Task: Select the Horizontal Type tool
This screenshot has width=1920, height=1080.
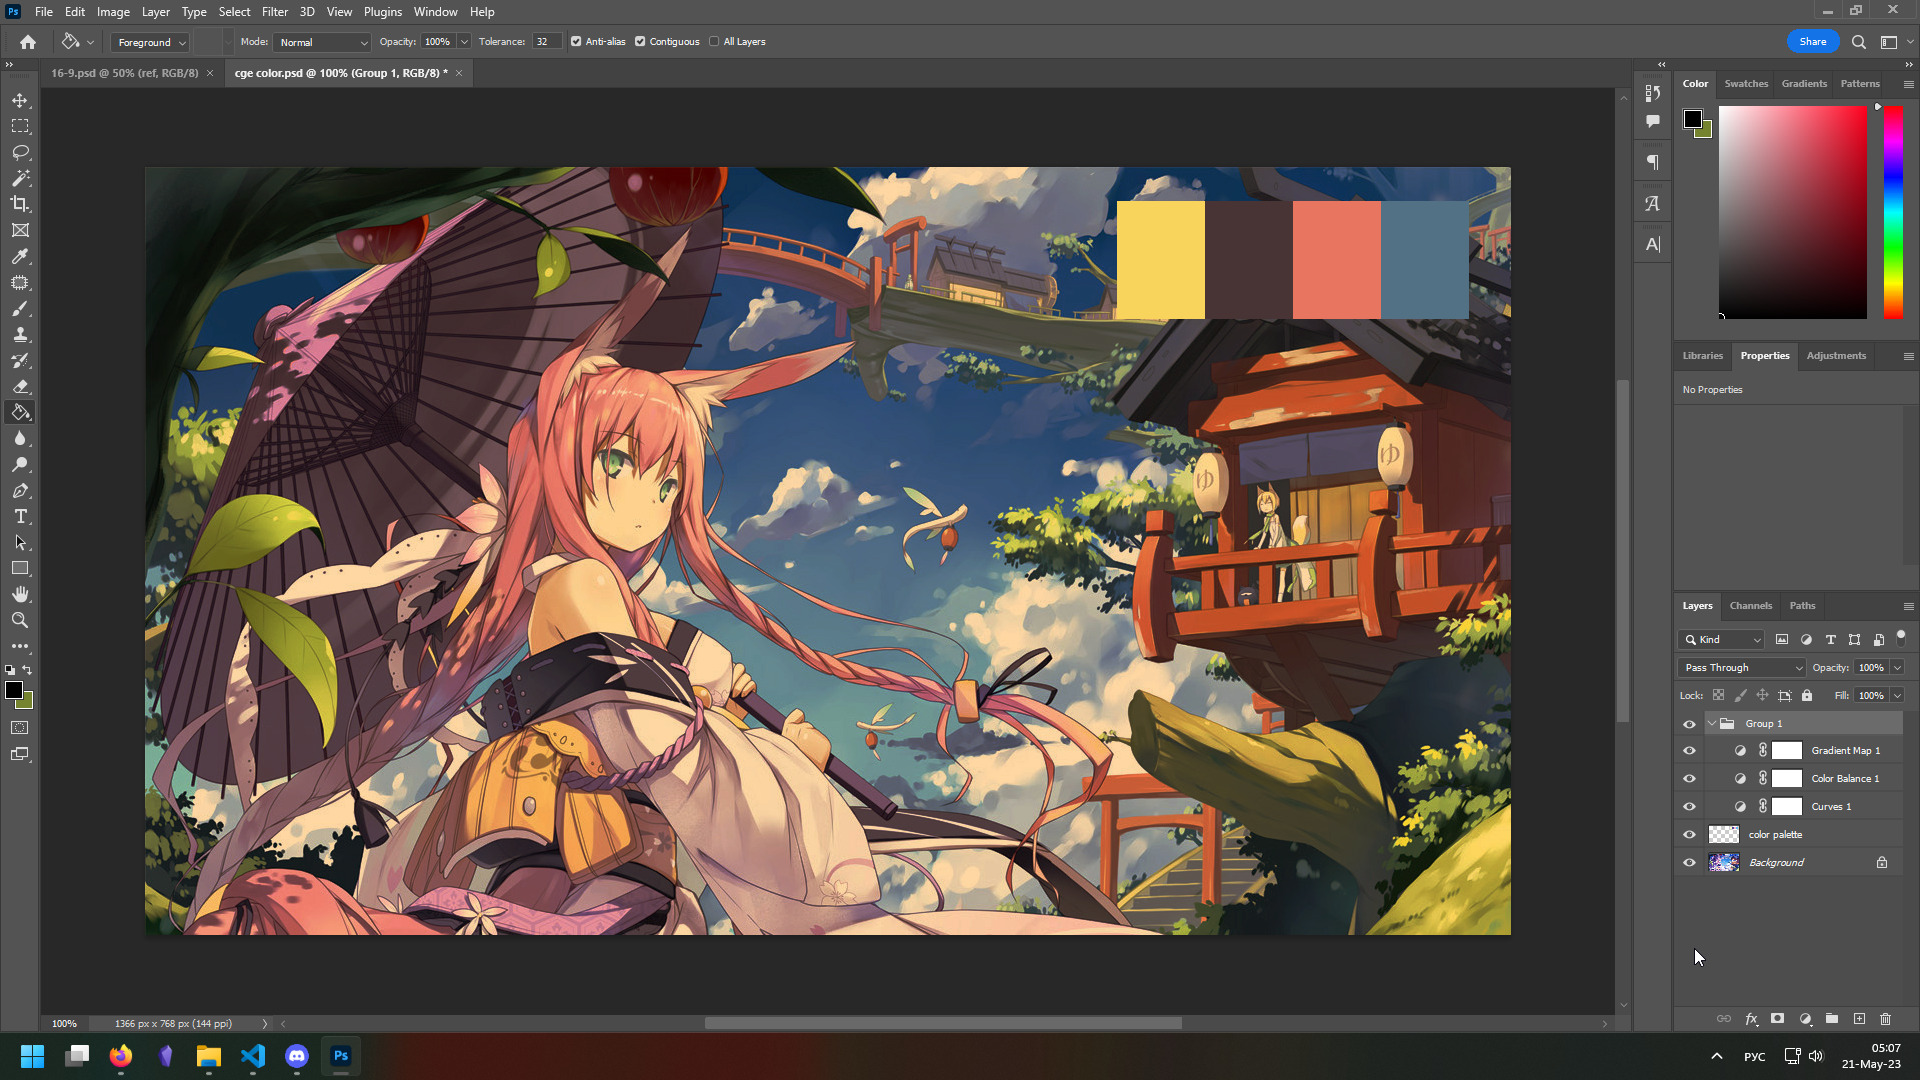Action: point(20,517)
